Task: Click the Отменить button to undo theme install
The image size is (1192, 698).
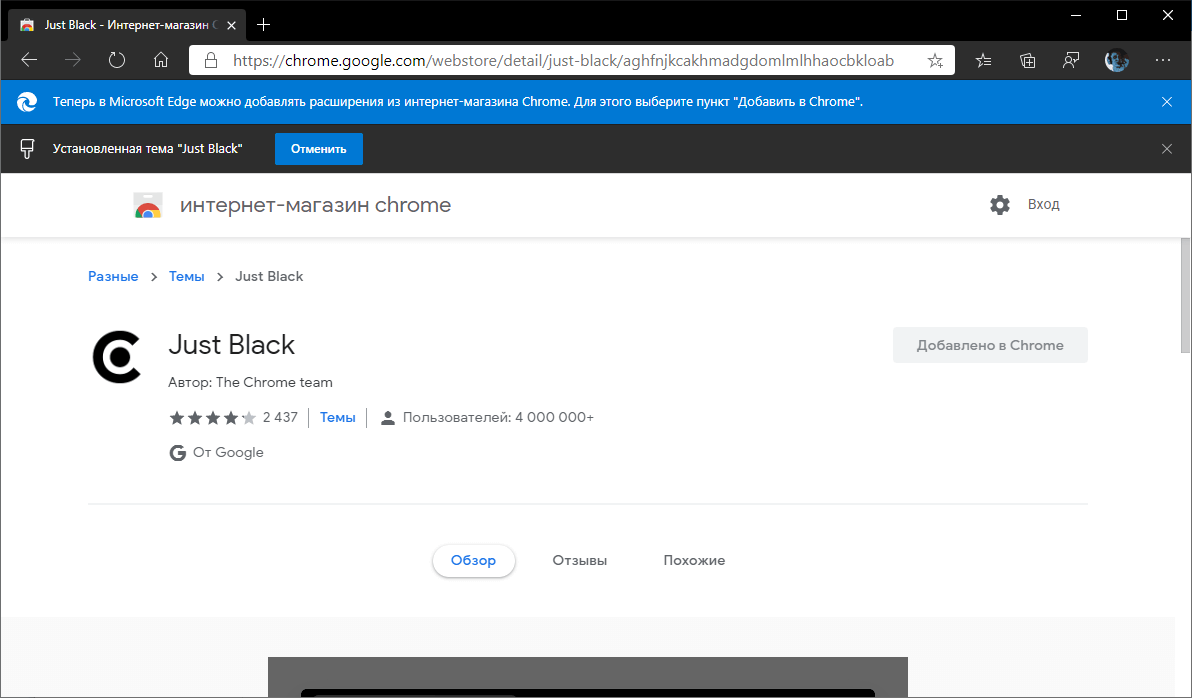Action: coord(318,148)
